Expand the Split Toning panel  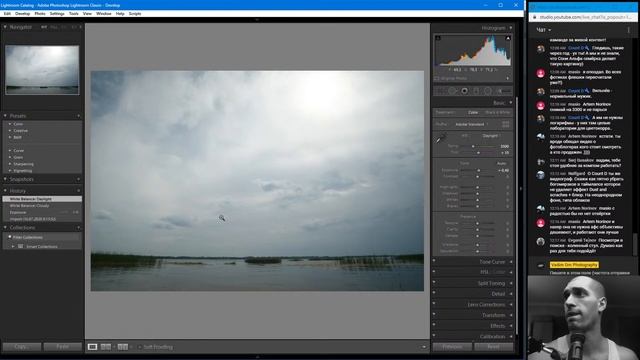[x=511, y=283]
